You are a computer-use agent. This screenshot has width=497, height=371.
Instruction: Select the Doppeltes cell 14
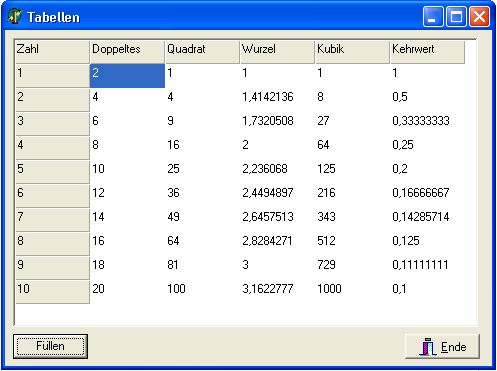[127, 220]
